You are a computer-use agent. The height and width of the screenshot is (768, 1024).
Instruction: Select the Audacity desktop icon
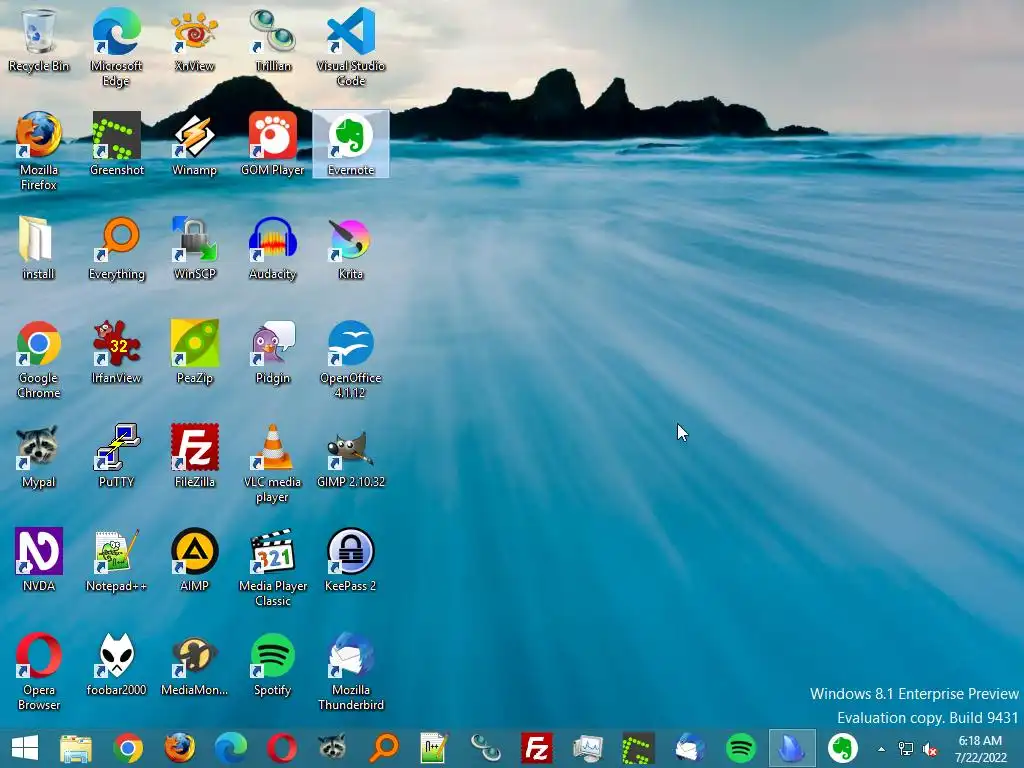click(273, 248)
